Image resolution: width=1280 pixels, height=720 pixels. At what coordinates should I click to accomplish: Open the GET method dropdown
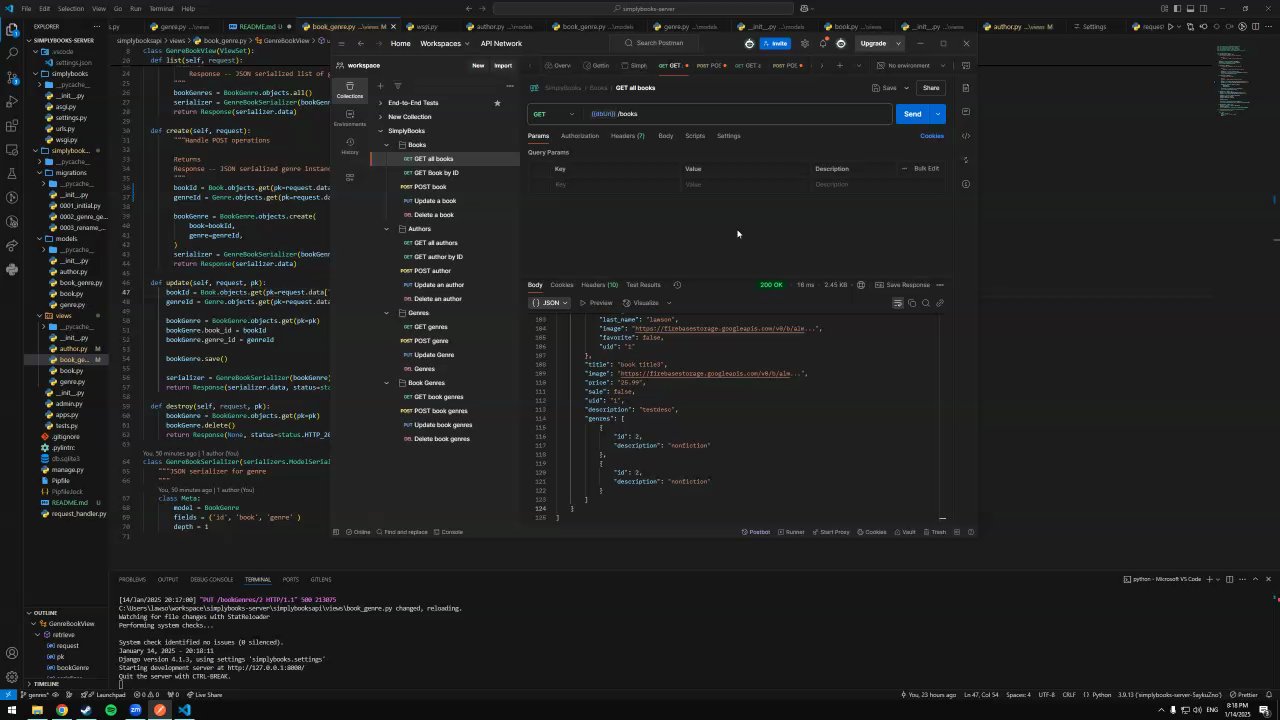pyautogui.click(x=553, y=114)
